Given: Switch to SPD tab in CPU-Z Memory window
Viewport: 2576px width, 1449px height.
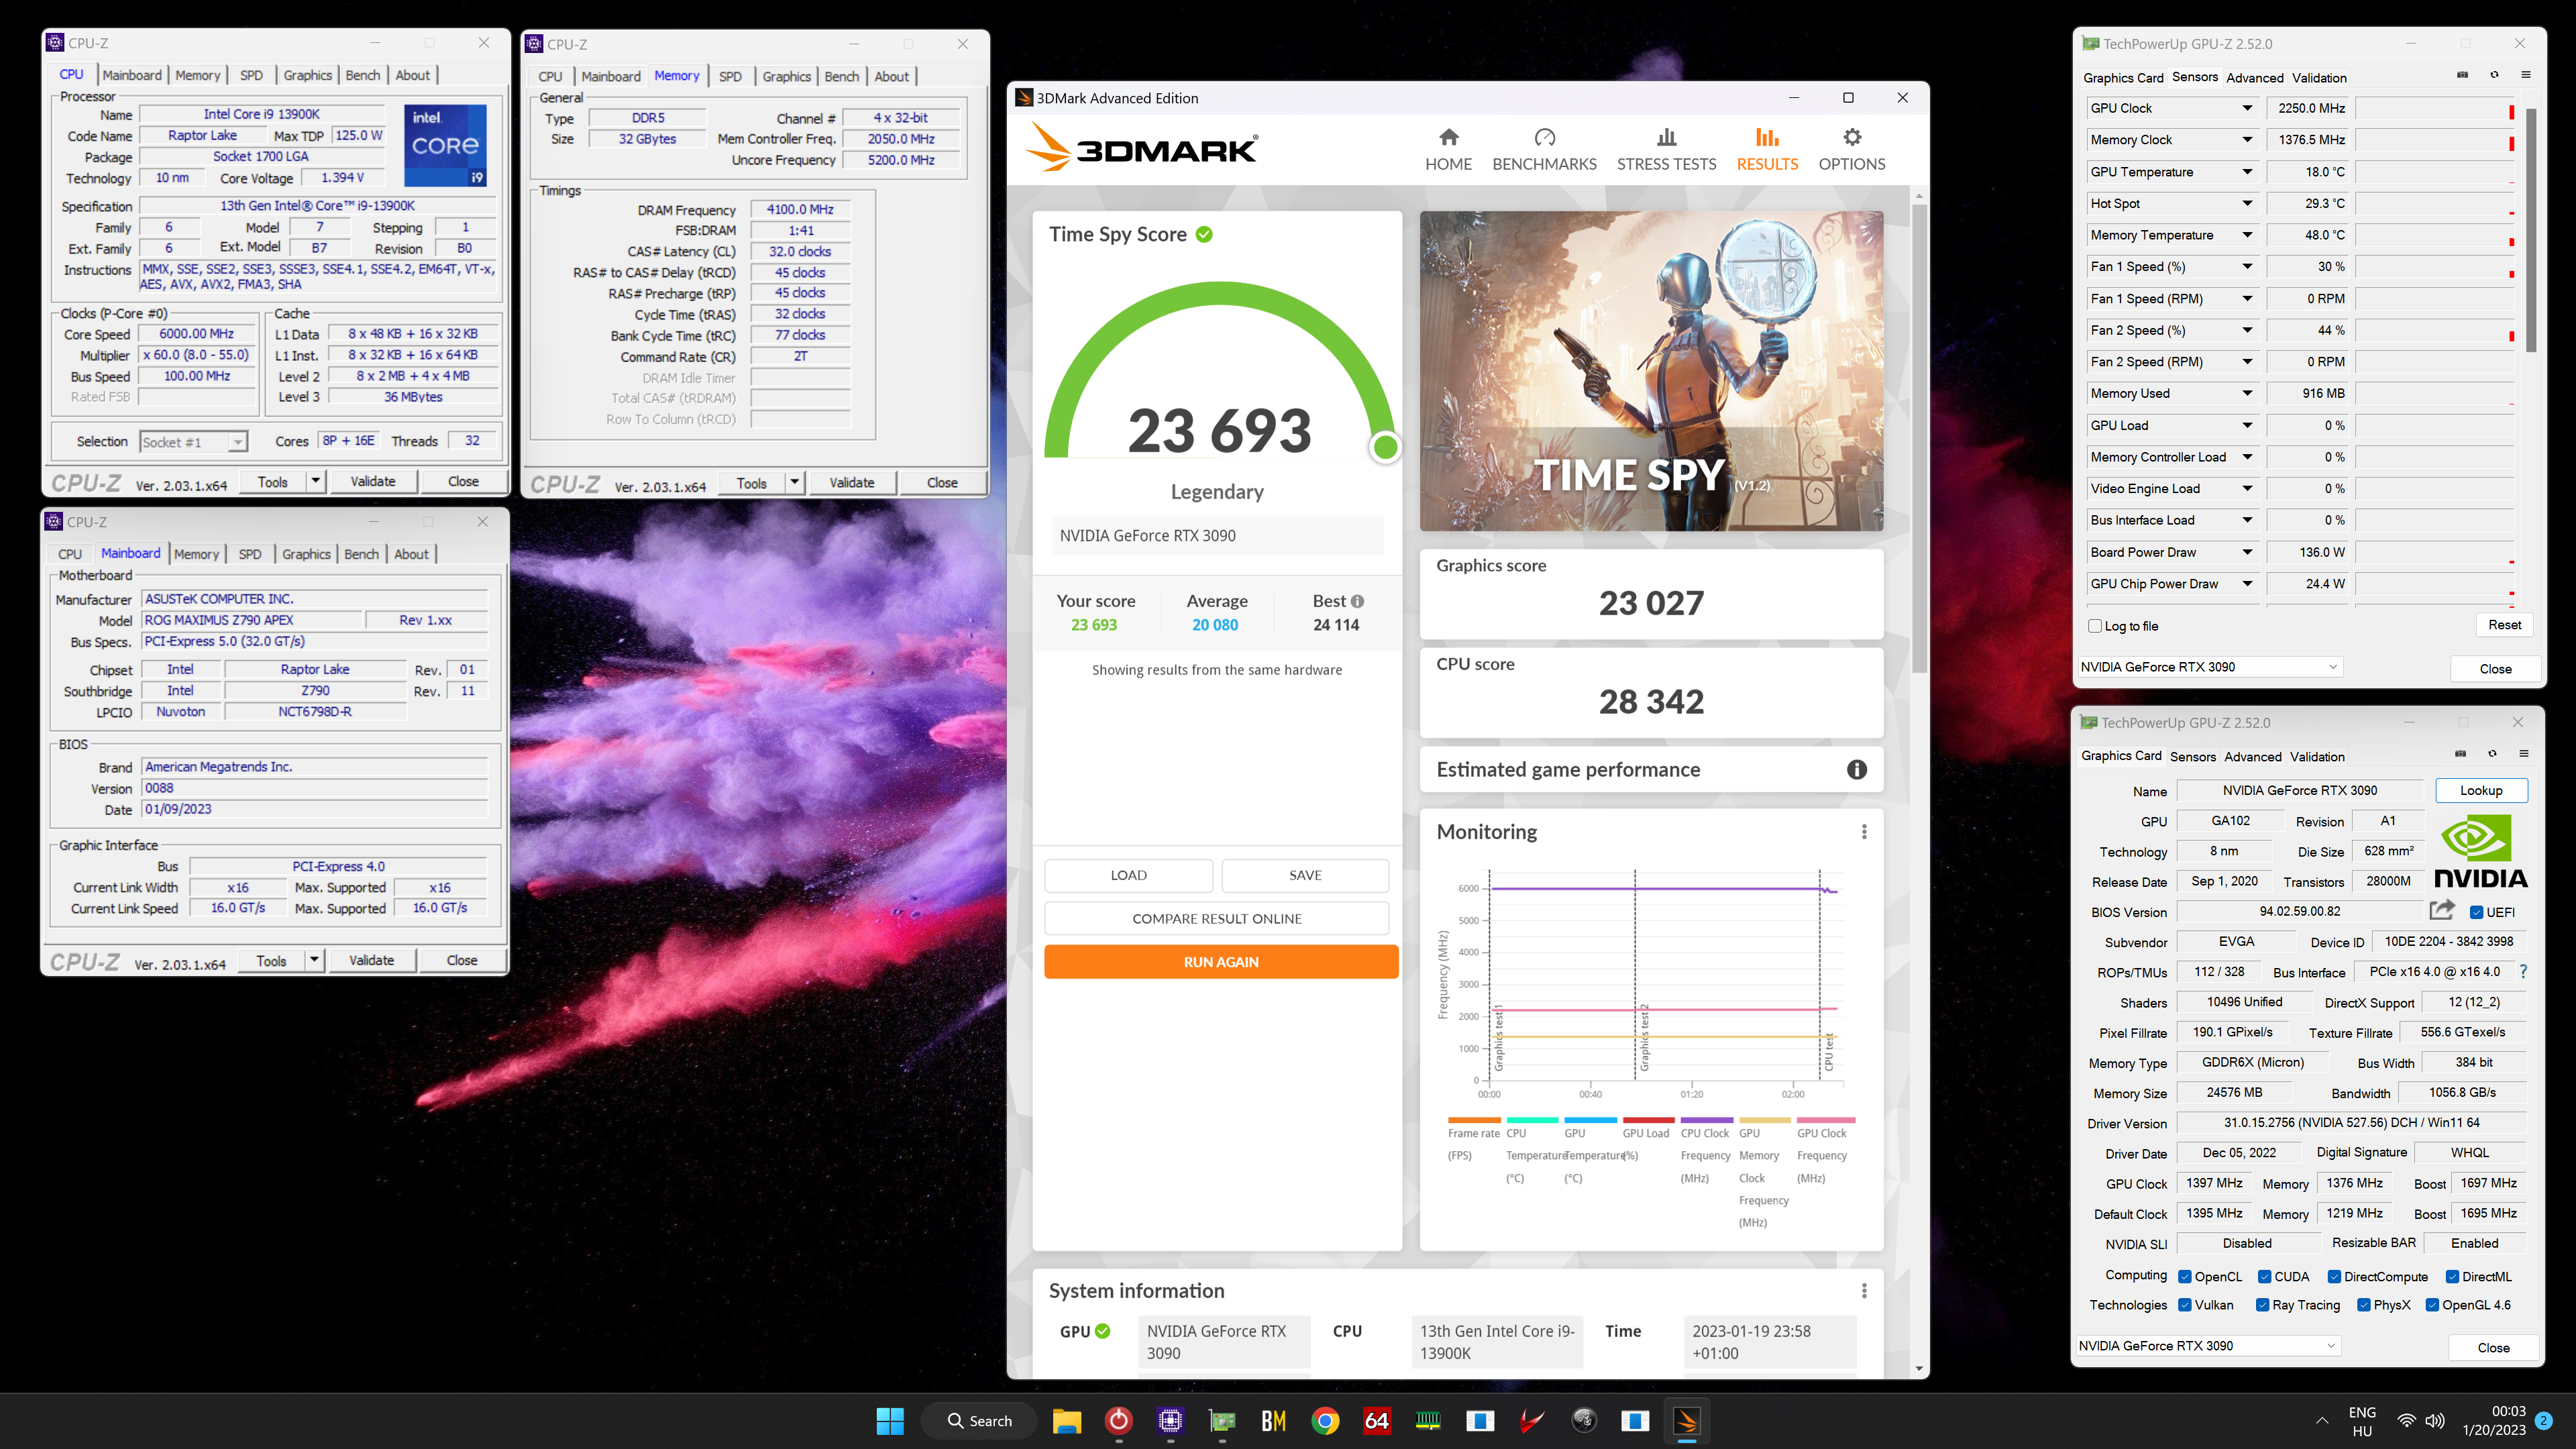Looking at the screenshot, I should (x=730, y=76).
